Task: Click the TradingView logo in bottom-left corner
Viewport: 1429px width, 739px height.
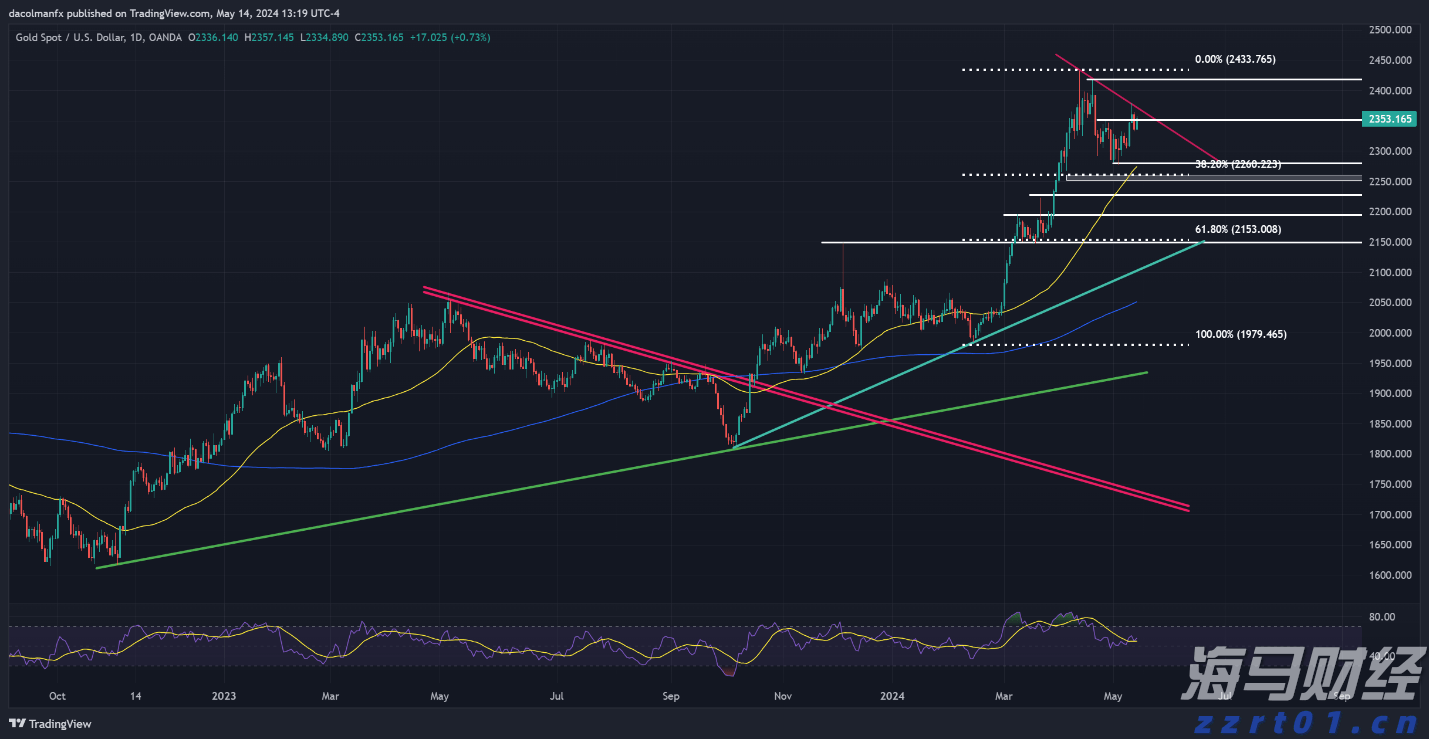Action: point(48,723)
